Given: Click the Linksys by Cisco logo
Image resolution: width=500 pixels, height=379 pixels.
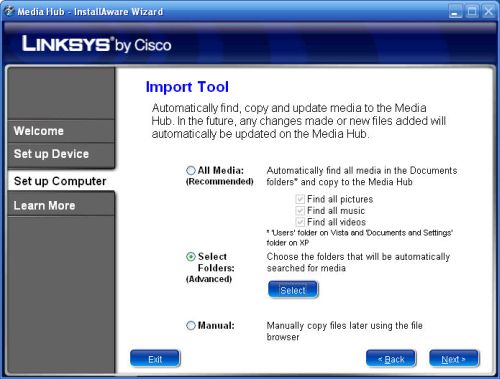Looking at the screenshot, I should 97,45.
